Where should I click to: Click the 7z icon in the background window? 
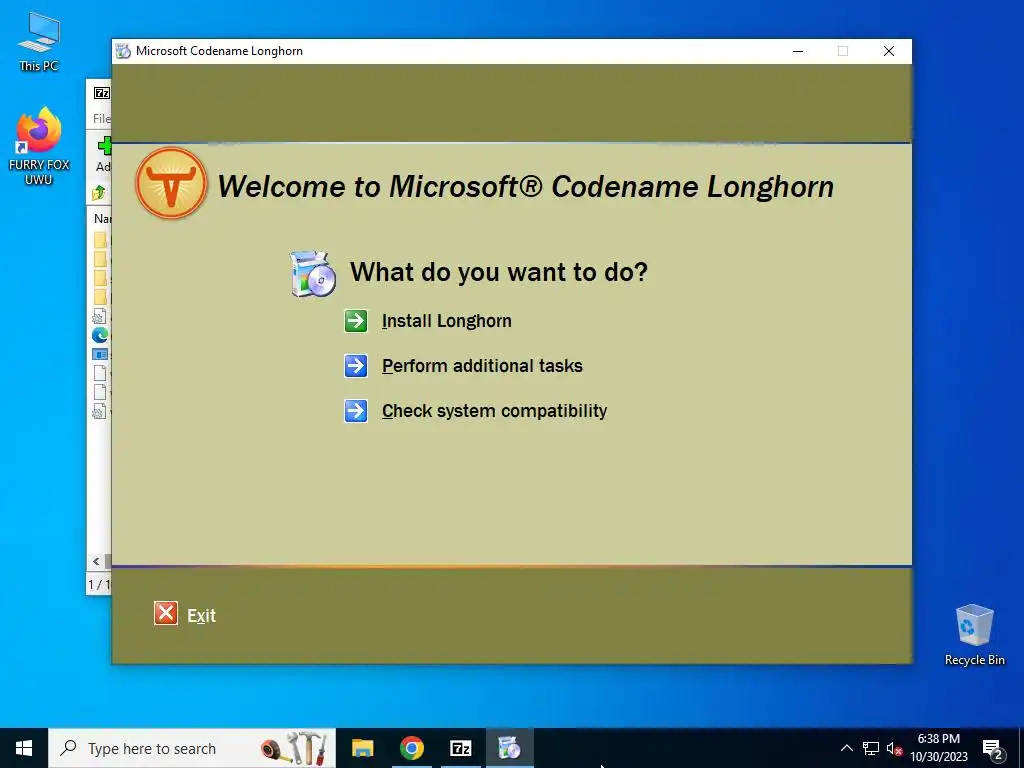102,93
